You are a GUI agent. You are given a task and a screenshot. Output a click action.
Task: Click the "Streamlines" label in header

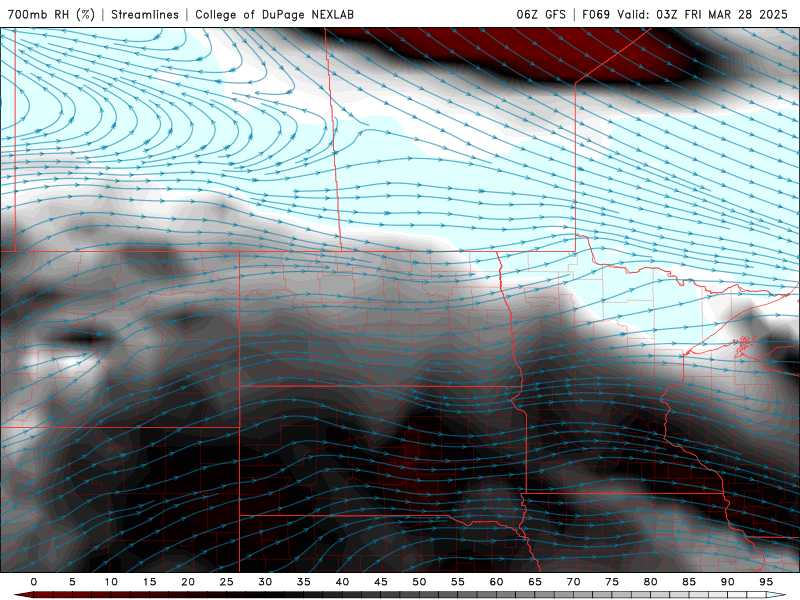145,14
